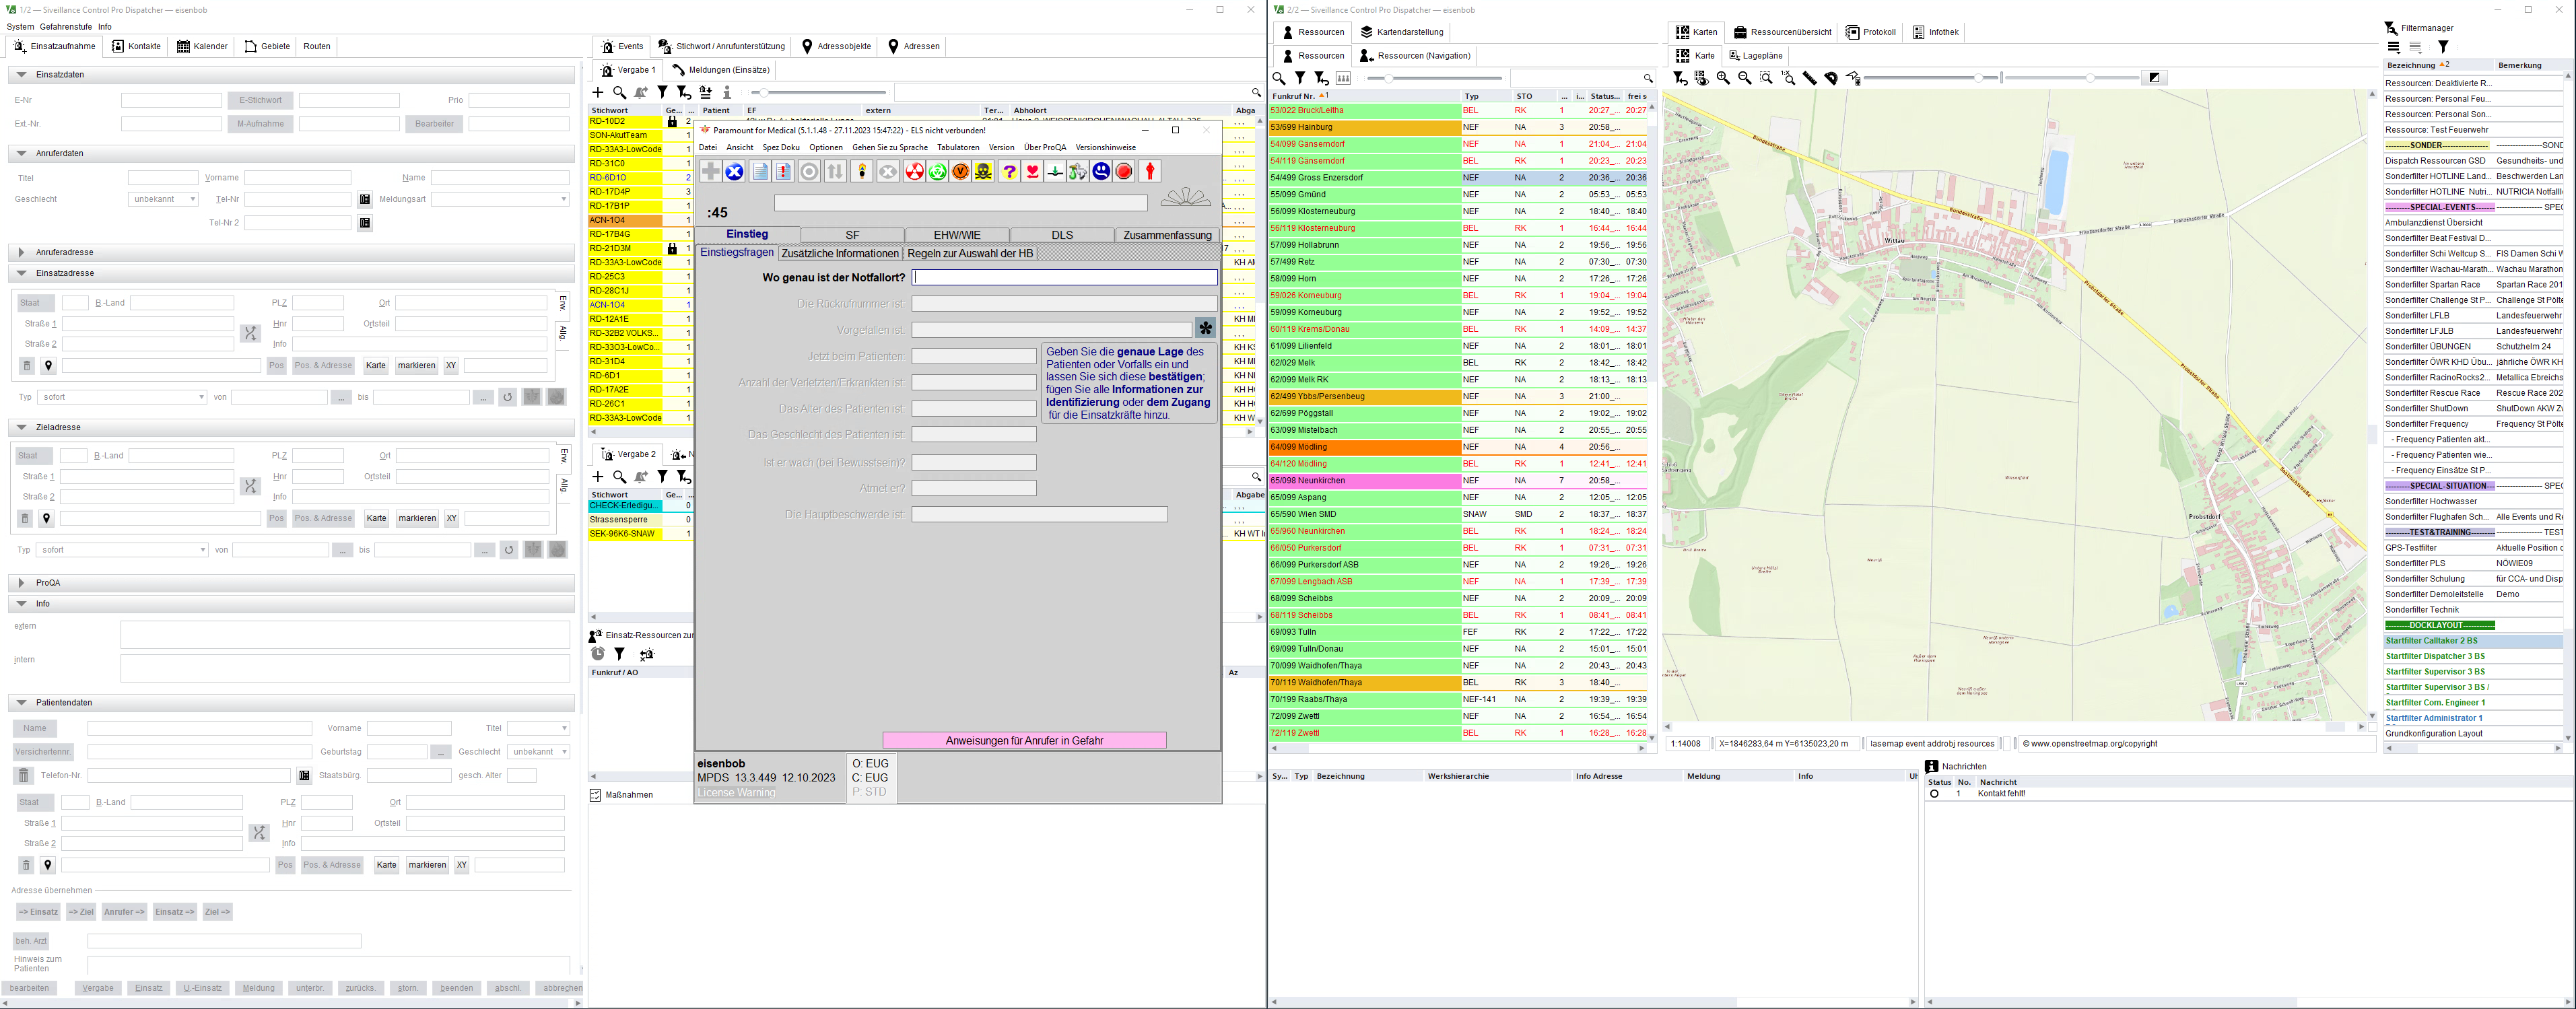Click the asterisk button beside Vorgefallen ist

pyautogui.click(x=1205, y=328)
